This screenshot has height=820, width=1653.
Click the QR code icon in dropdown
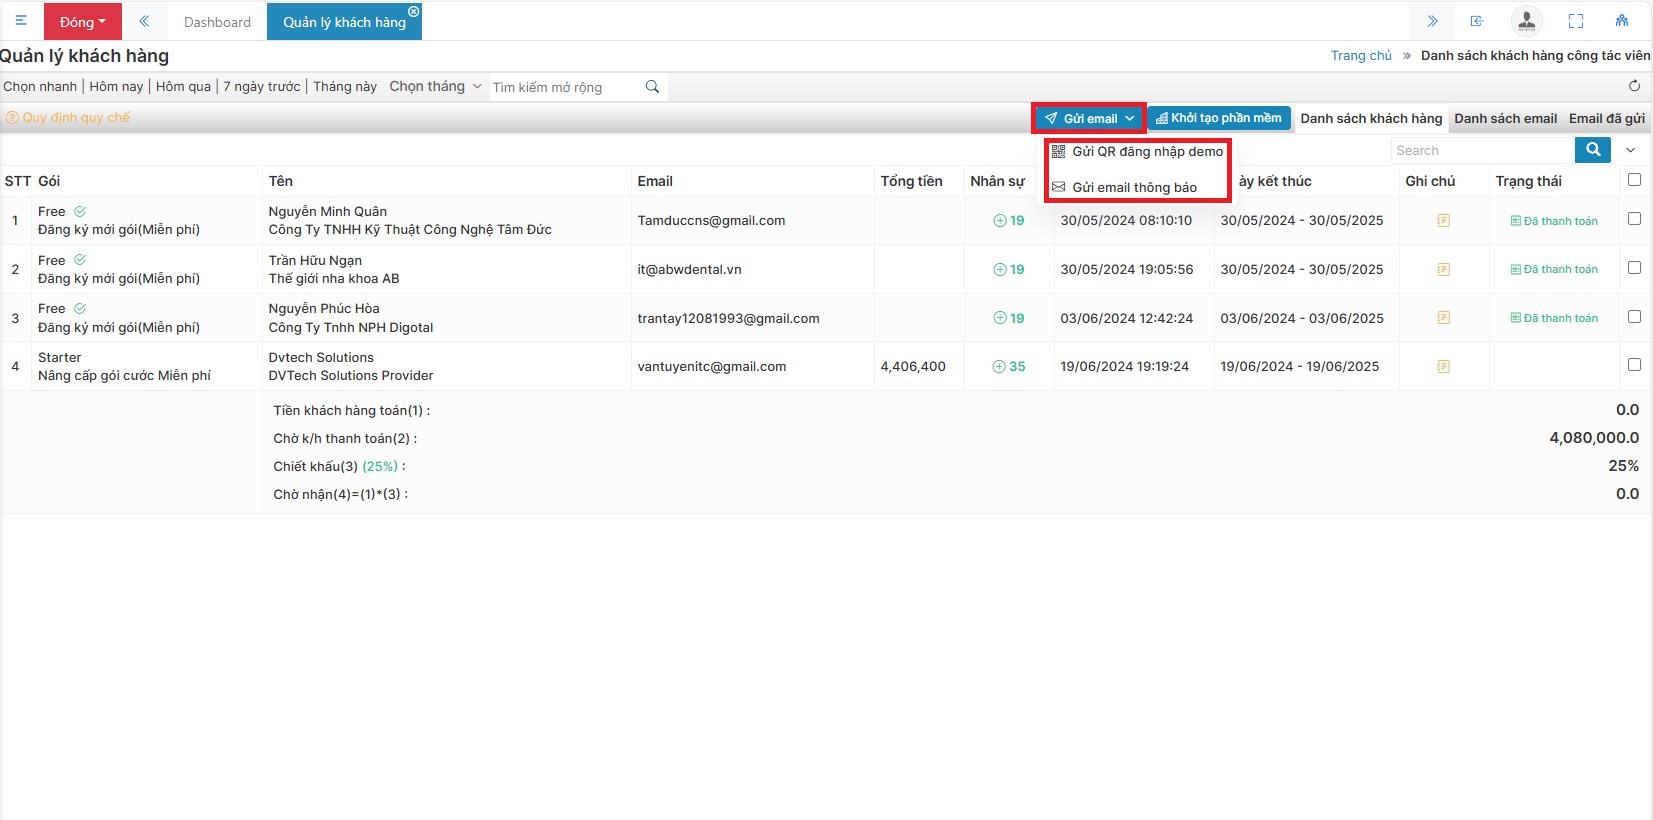tap(1058, 152)
